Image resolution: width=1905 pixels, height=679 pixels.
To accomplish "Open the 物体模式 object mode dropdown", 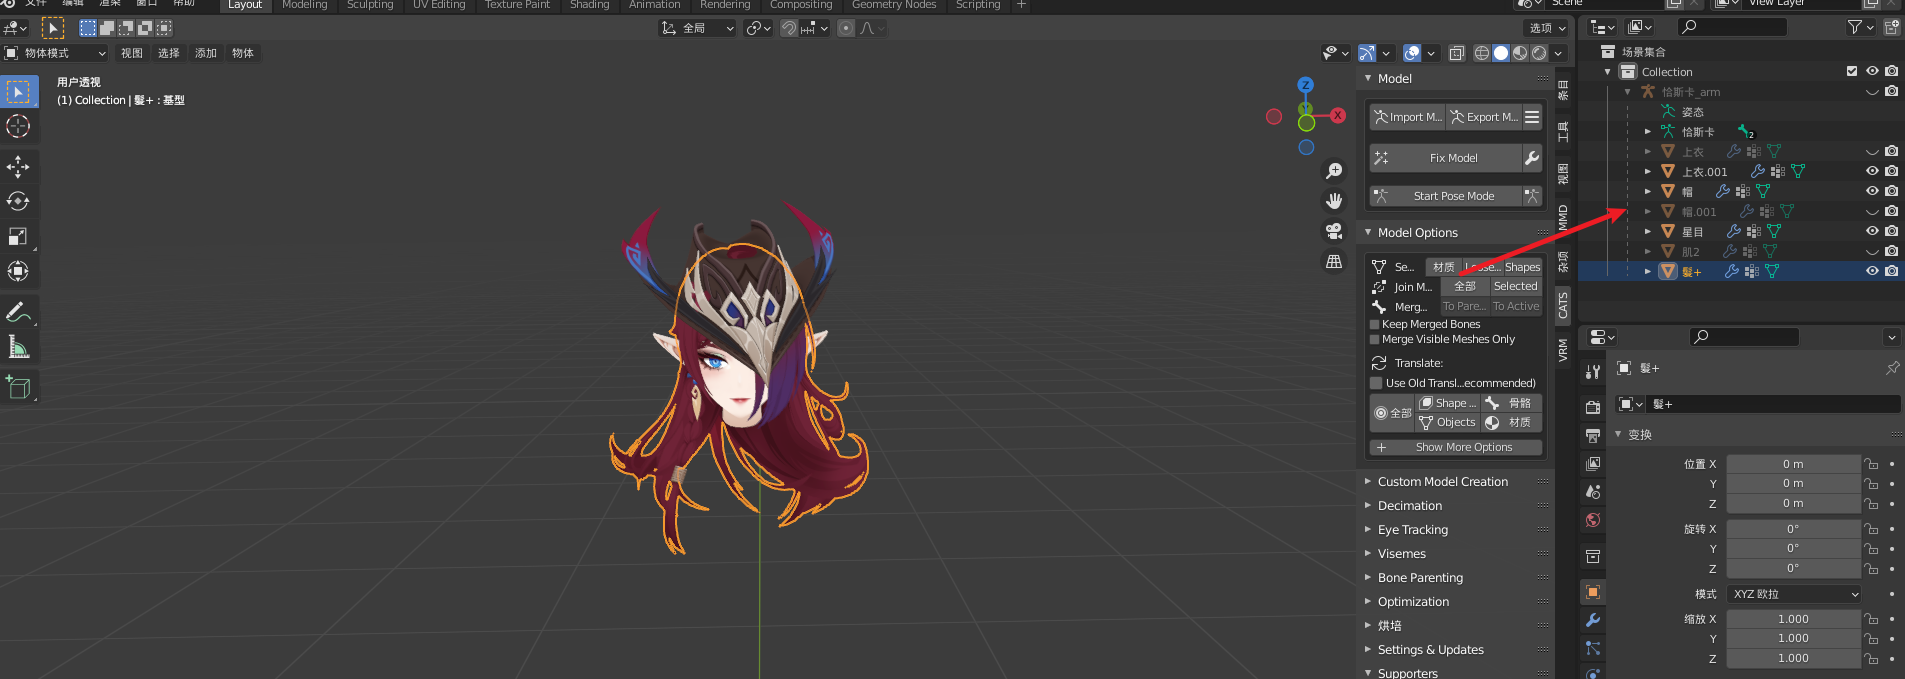I will click(55, 53).
